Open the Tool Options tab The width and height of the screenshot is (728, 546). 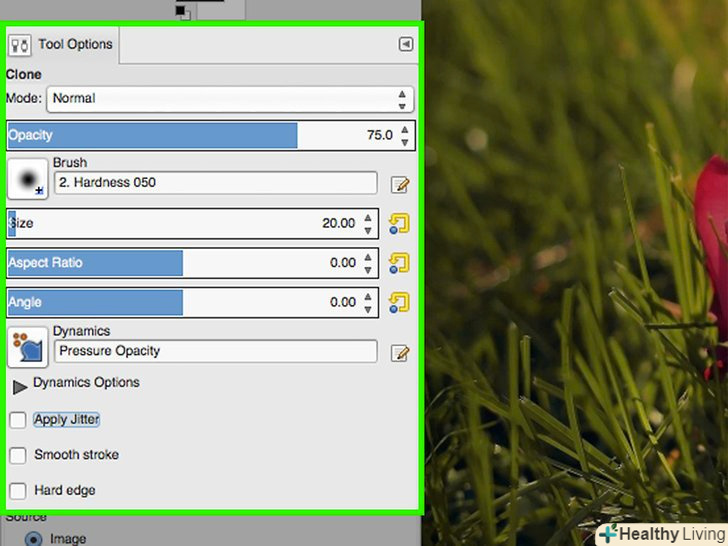point(62,45)
